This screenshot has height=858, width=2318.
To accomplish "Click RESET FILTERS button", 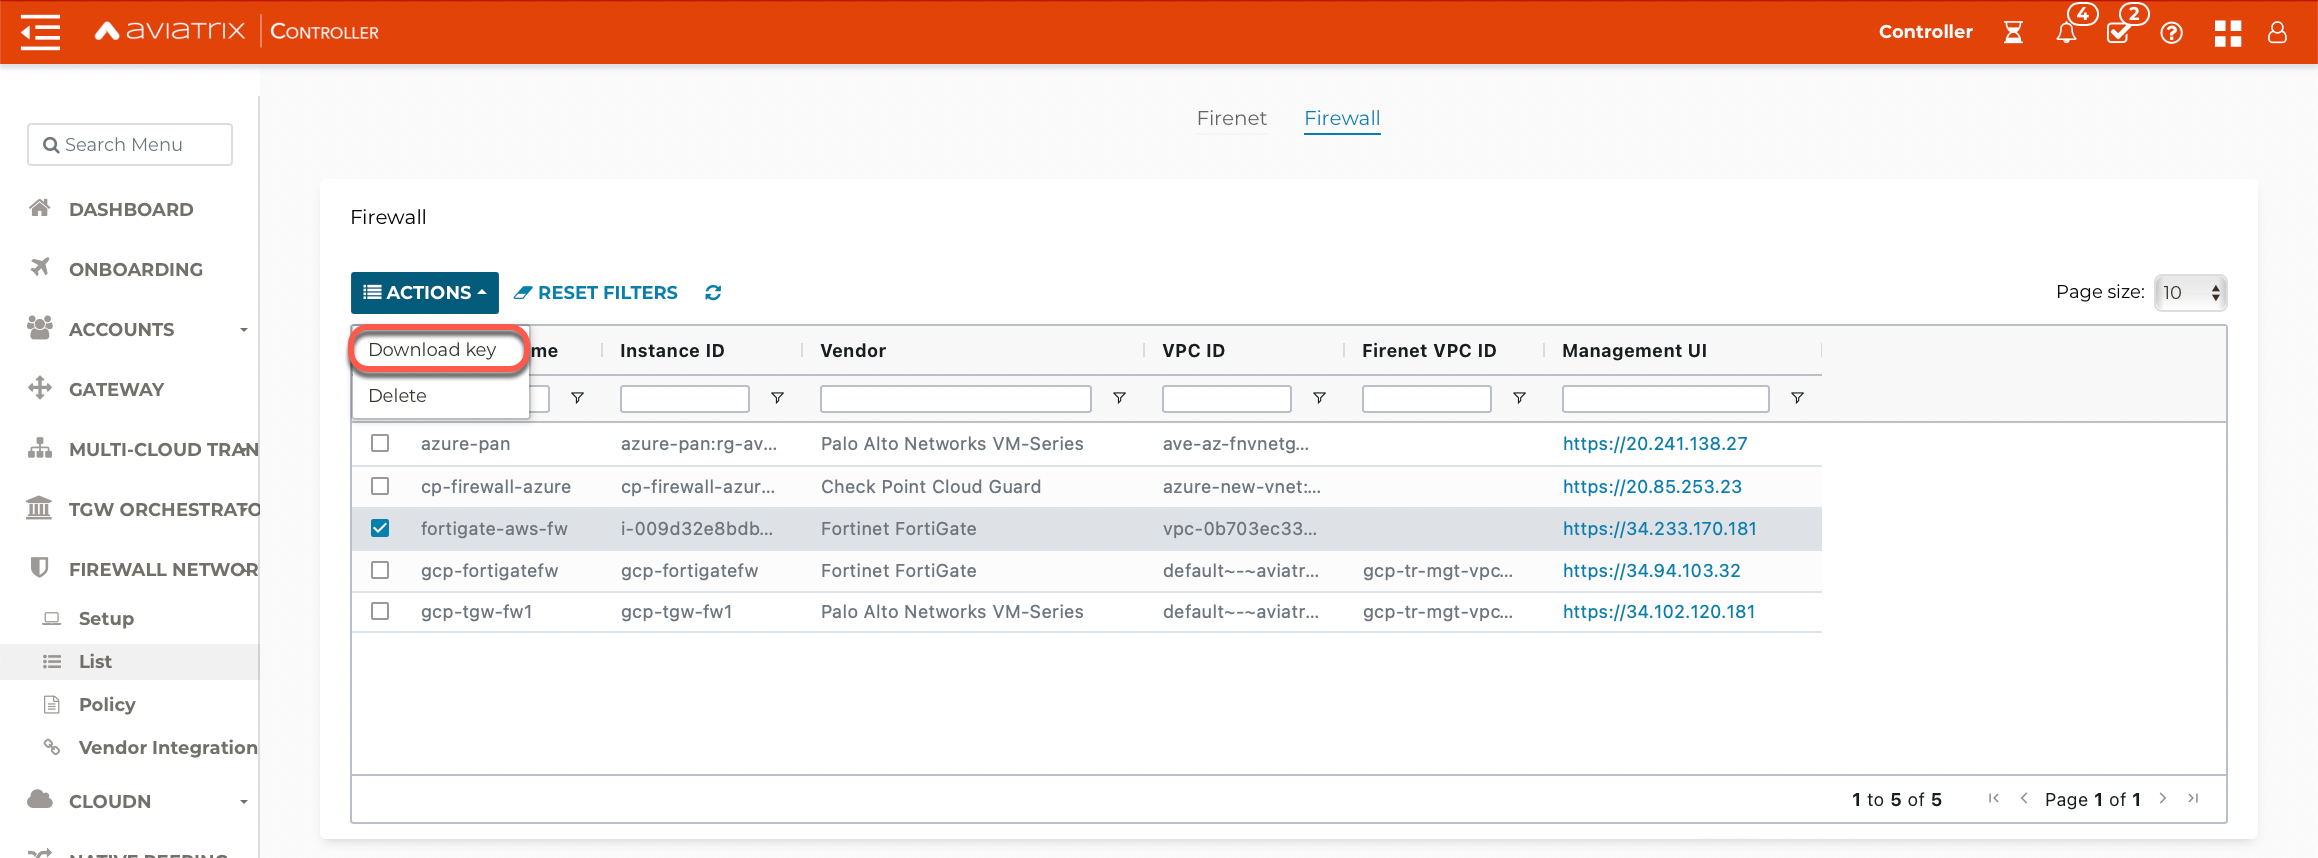I will click(596, 293).
